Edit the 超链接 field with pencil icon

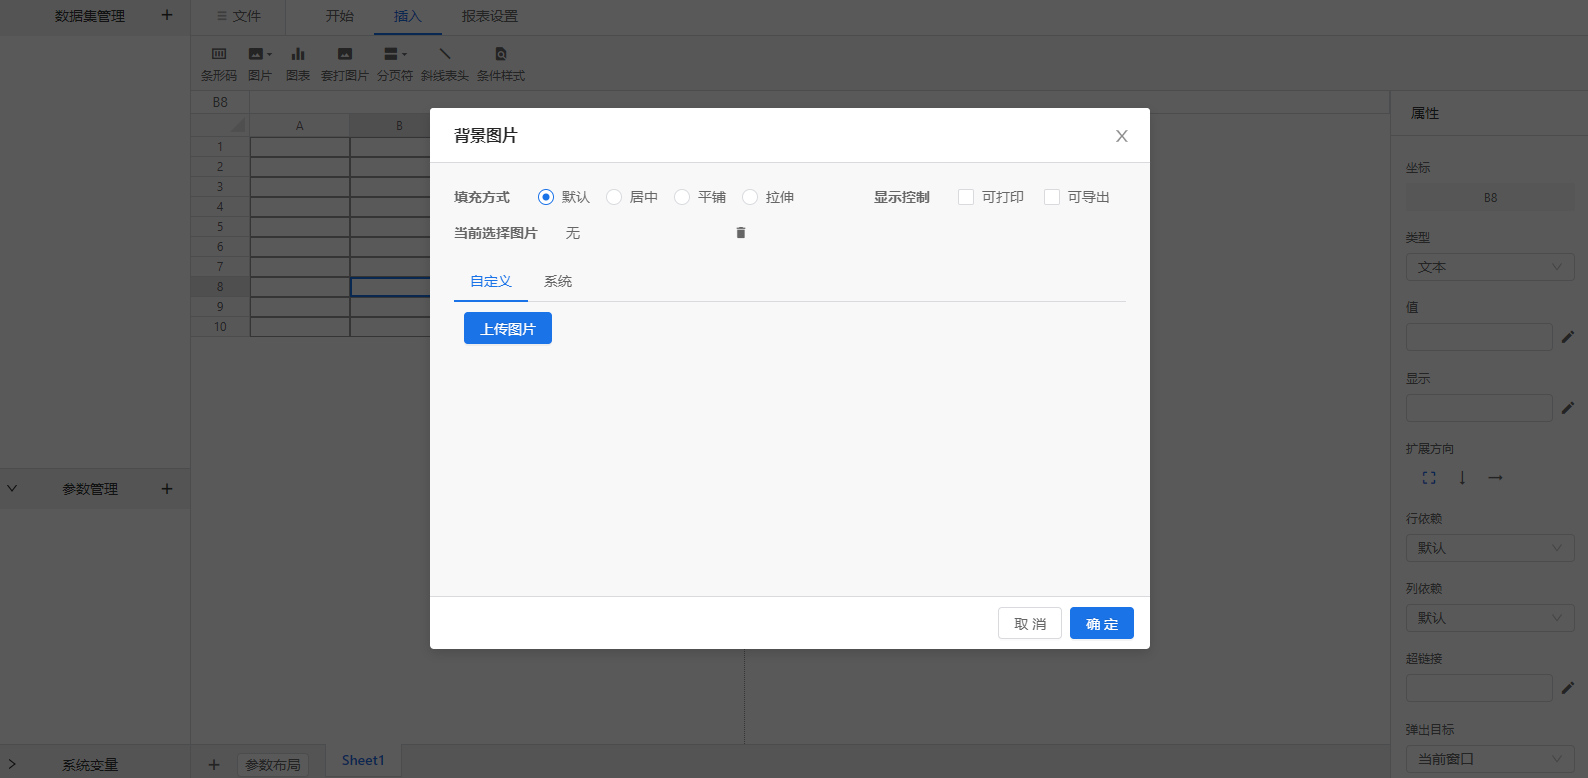1568,688
